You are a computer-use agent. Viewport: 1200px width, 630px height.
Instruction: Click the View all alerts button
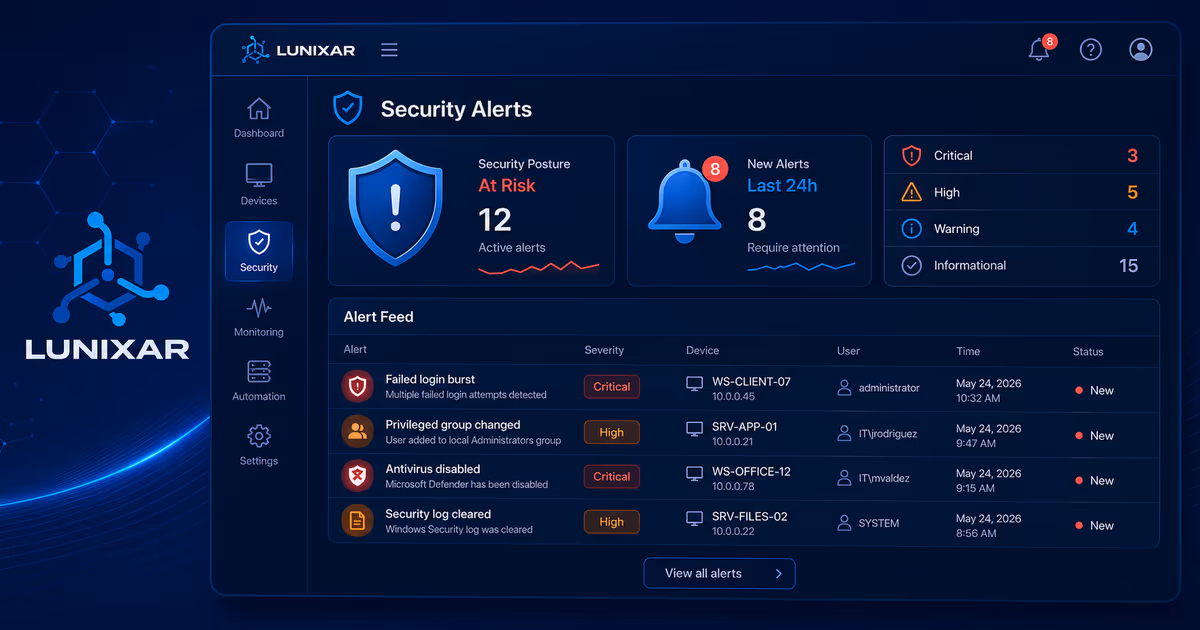[719, 573]
